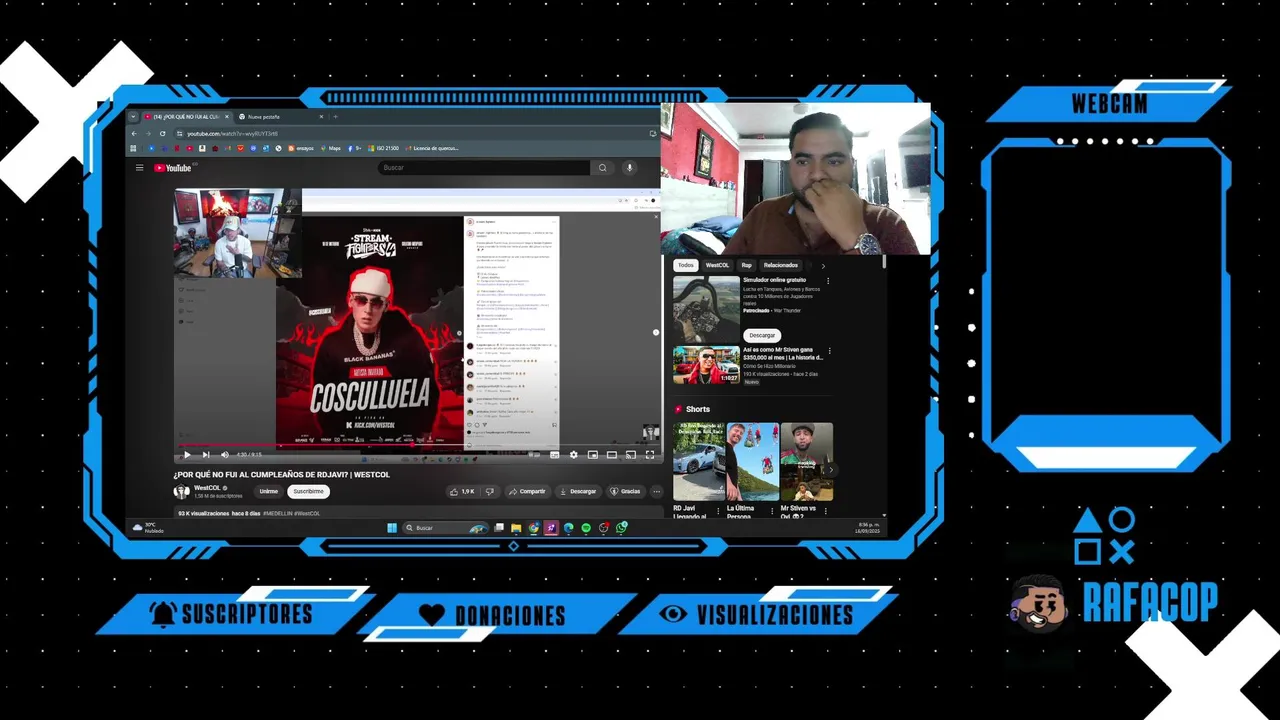Open options for the Mr Stiven video
1280x720 pixels.
pyautogui.click(x=828, y=352)
